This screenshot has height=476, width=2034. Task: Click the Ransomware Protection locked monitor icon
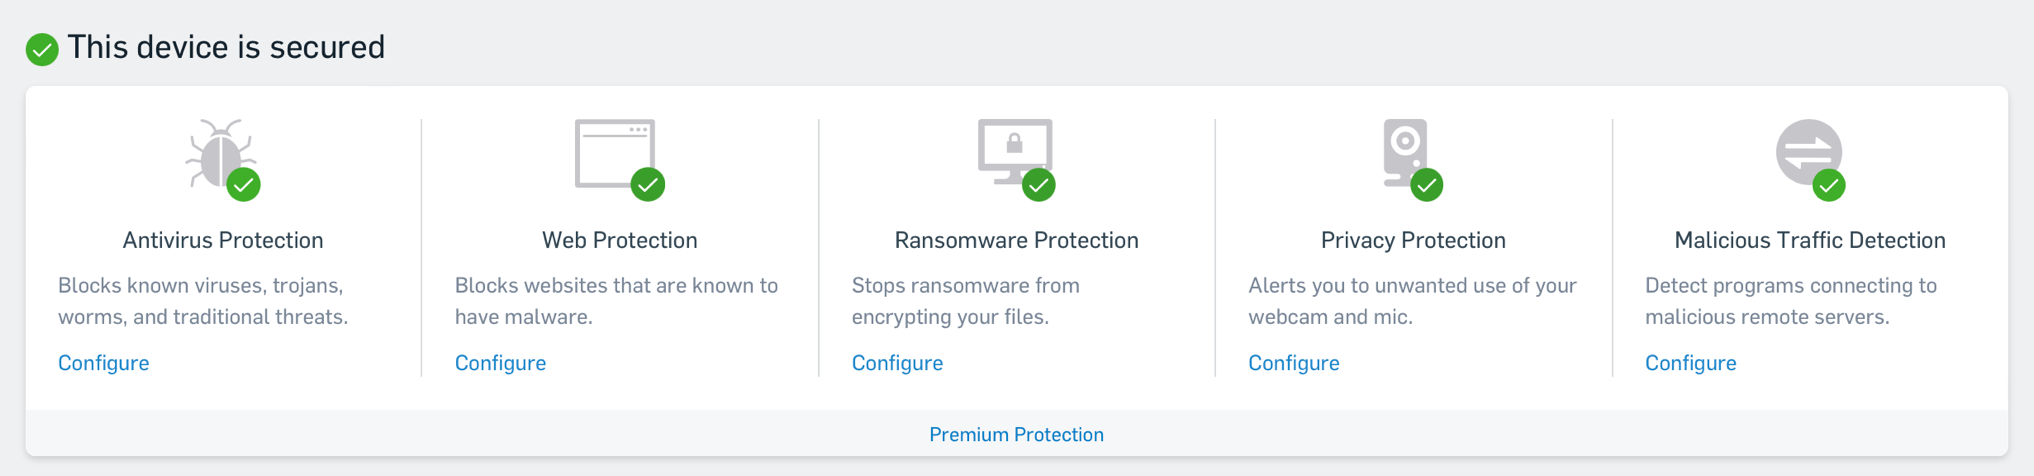[x=1014, y=151]
